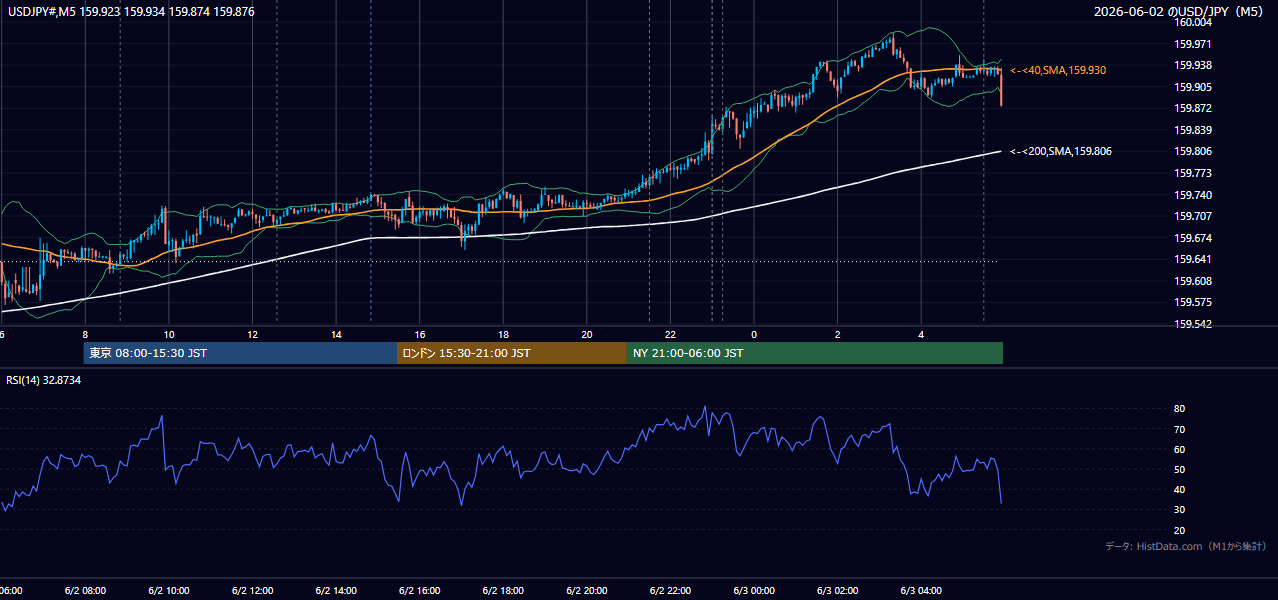Click the 159.575 price axis label
The image size is (1278, 600).
[x=1192, y=302]
